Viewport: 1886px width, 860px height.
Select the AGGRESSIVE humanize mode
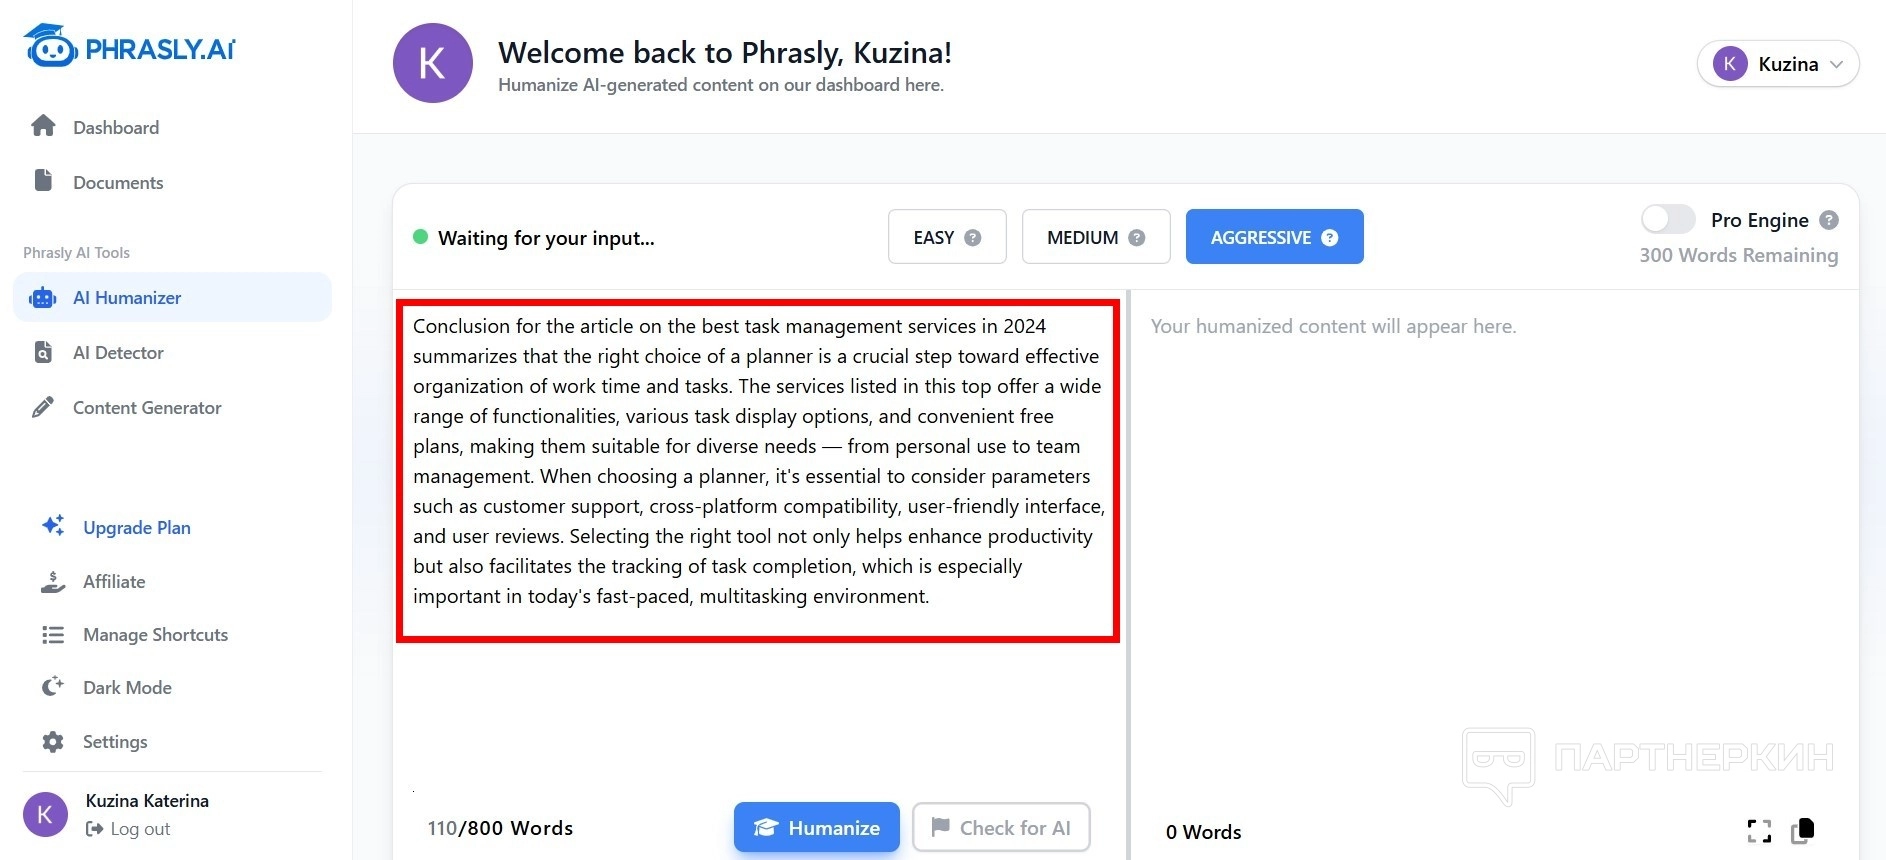pos(1273,237)
